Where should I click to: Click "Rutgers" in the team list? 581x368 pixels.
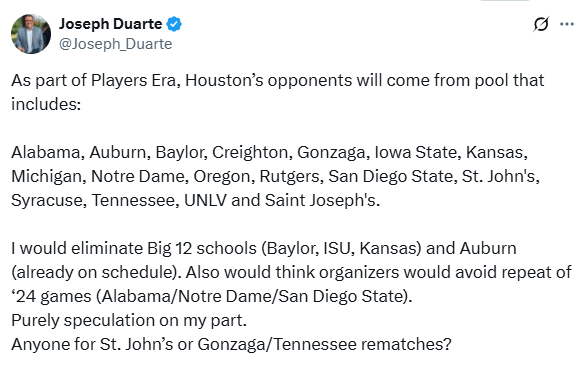289,176
